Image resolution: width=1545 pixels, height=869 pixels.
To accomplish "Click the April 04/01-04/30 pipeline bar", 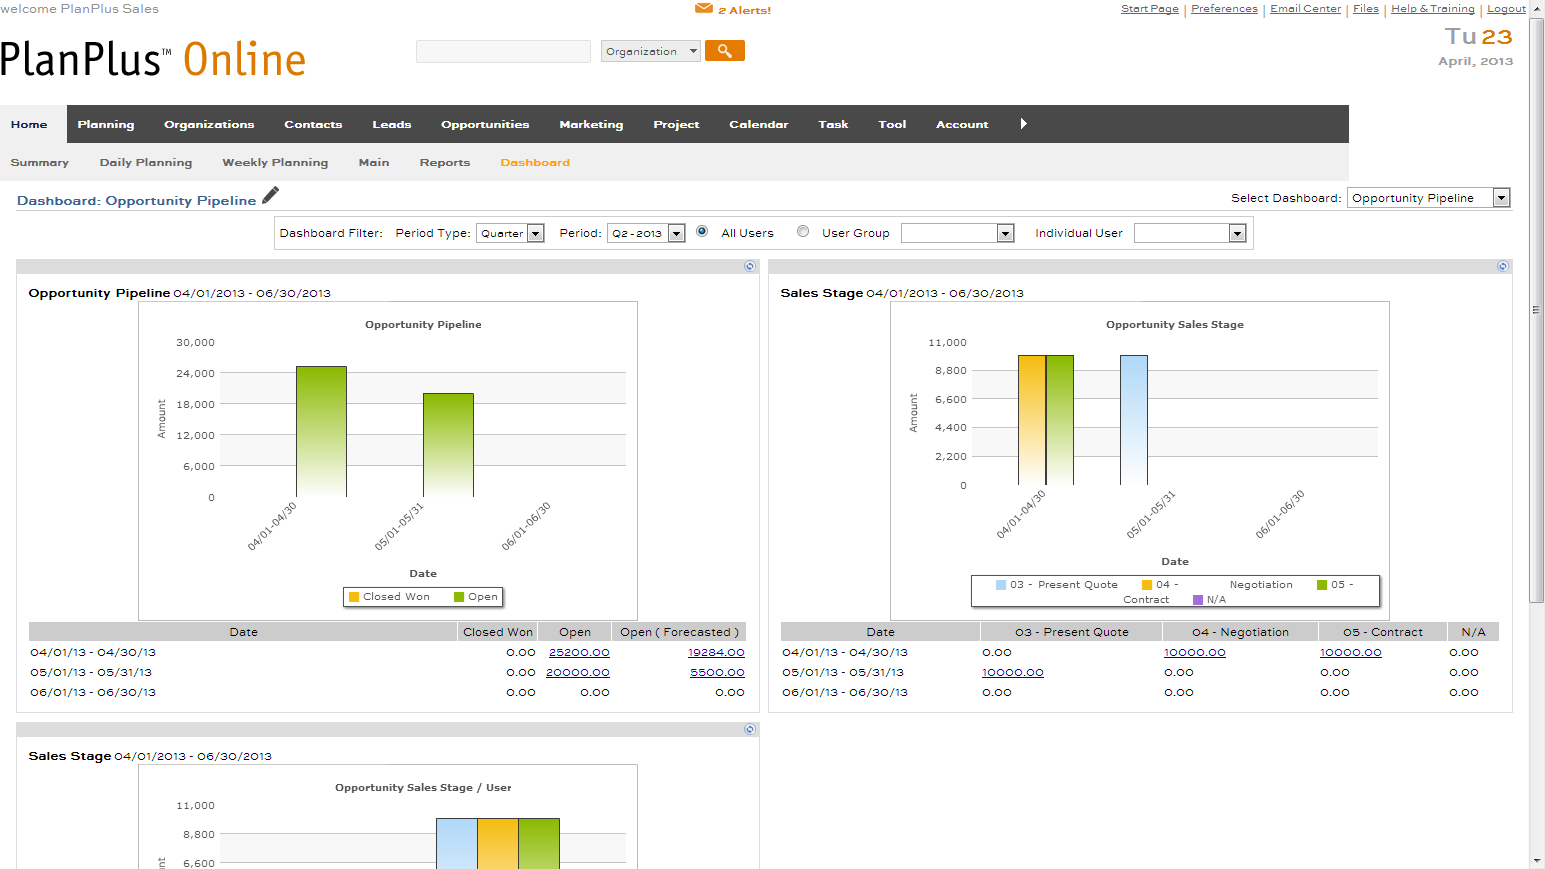I will 321,432.
